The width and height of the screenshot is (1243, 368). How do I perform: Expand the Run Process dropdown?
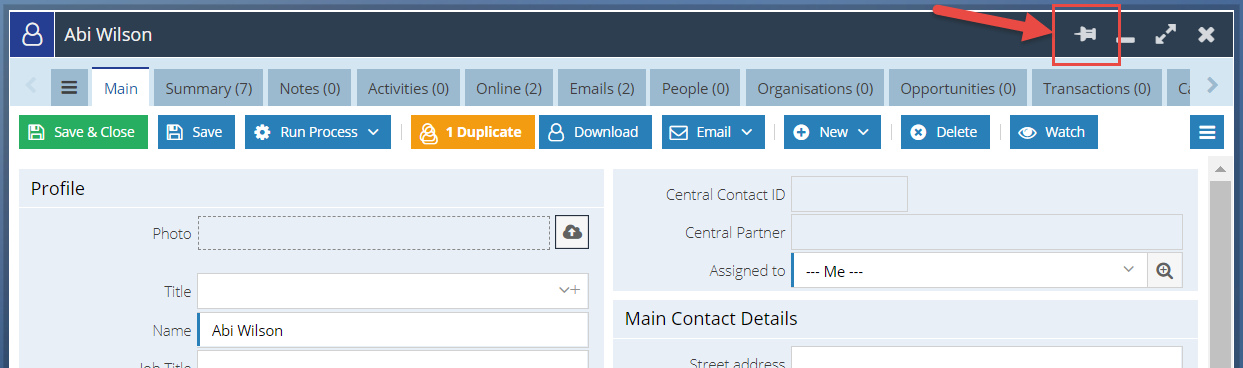pos(318,132)
